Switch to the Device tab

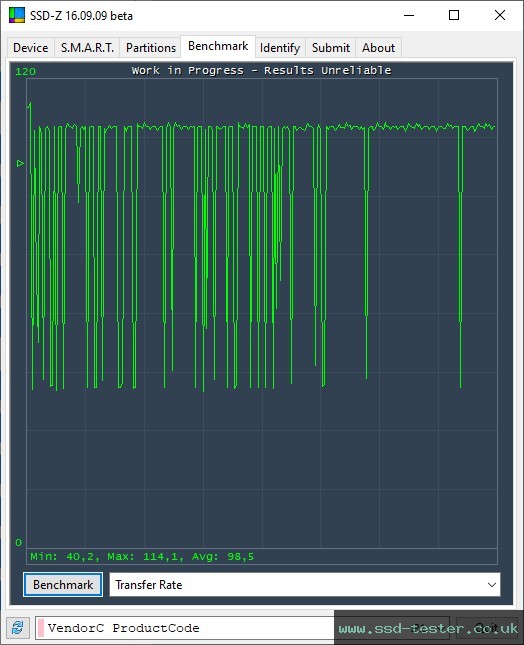coord(31,48)
